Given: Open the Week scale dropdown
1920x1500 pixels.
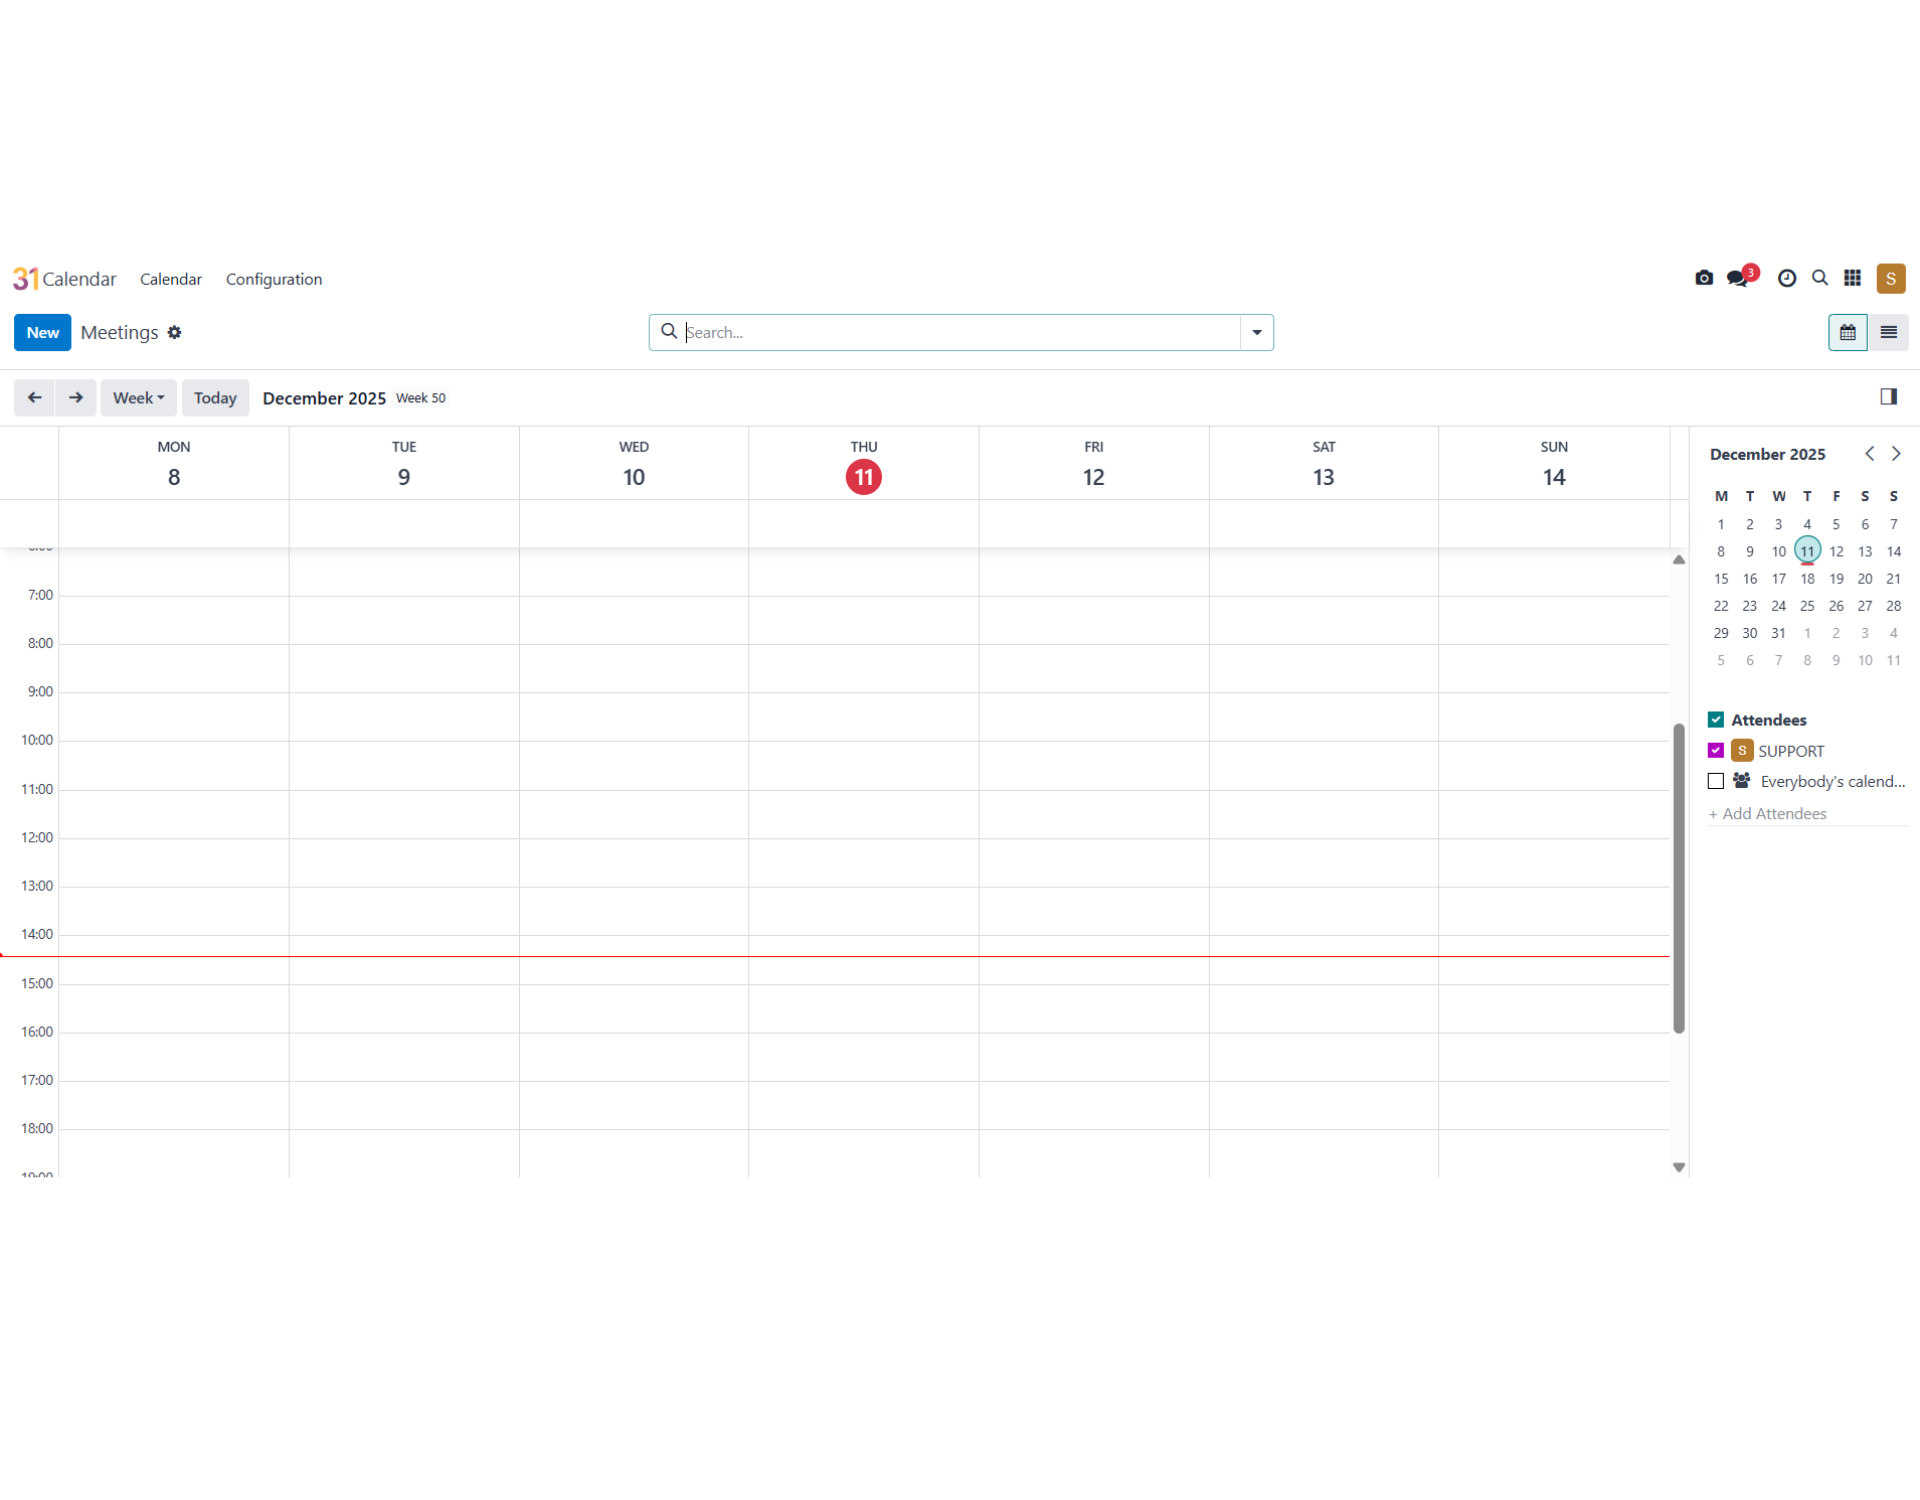Looking at the screenshot, I should click(x=138, y=398).
